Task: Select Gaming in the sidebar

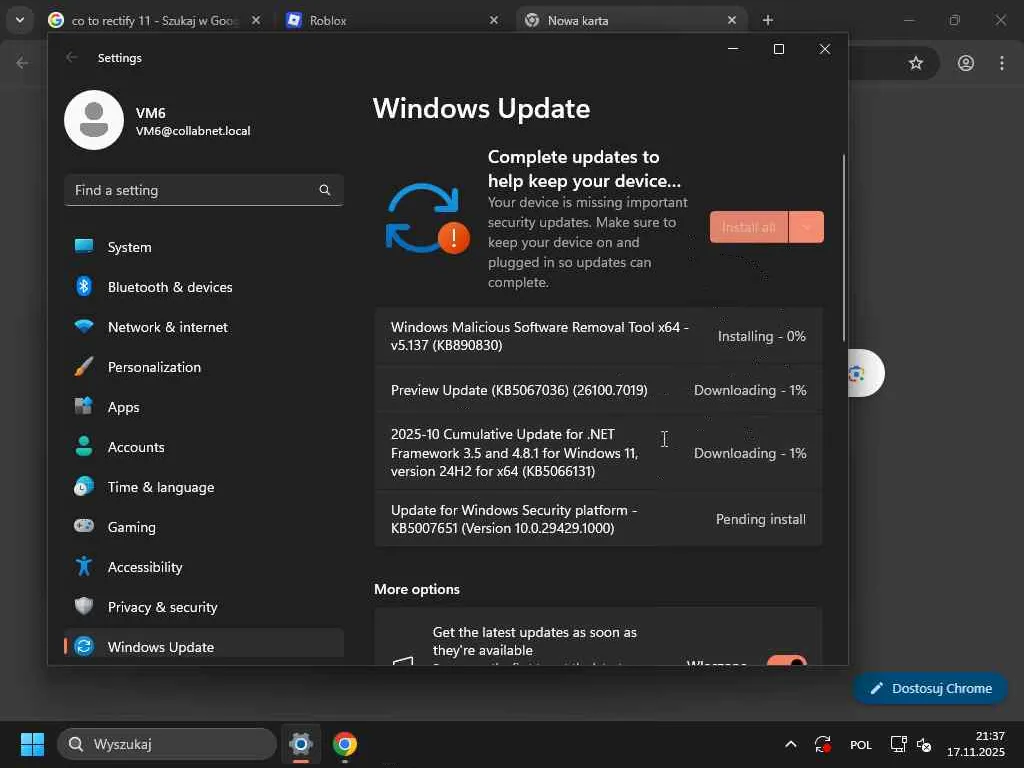Action: click(204, 526)
